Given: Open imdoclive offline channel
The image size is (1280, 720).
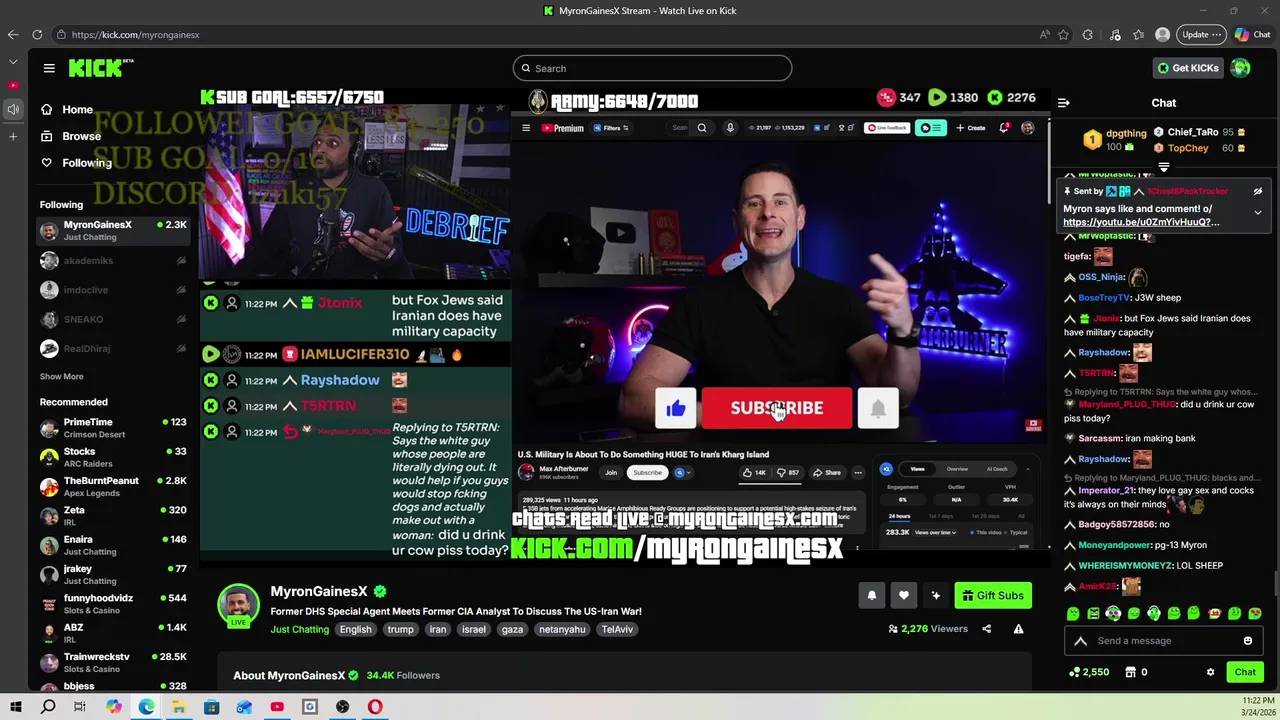Looking at the screenshot, I should point(113,290).
